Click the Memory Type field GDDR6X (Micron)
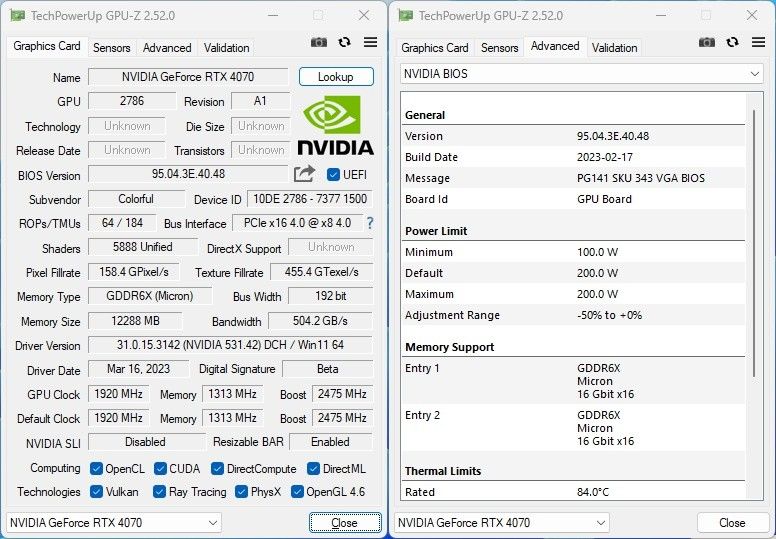 pos(150,296)
